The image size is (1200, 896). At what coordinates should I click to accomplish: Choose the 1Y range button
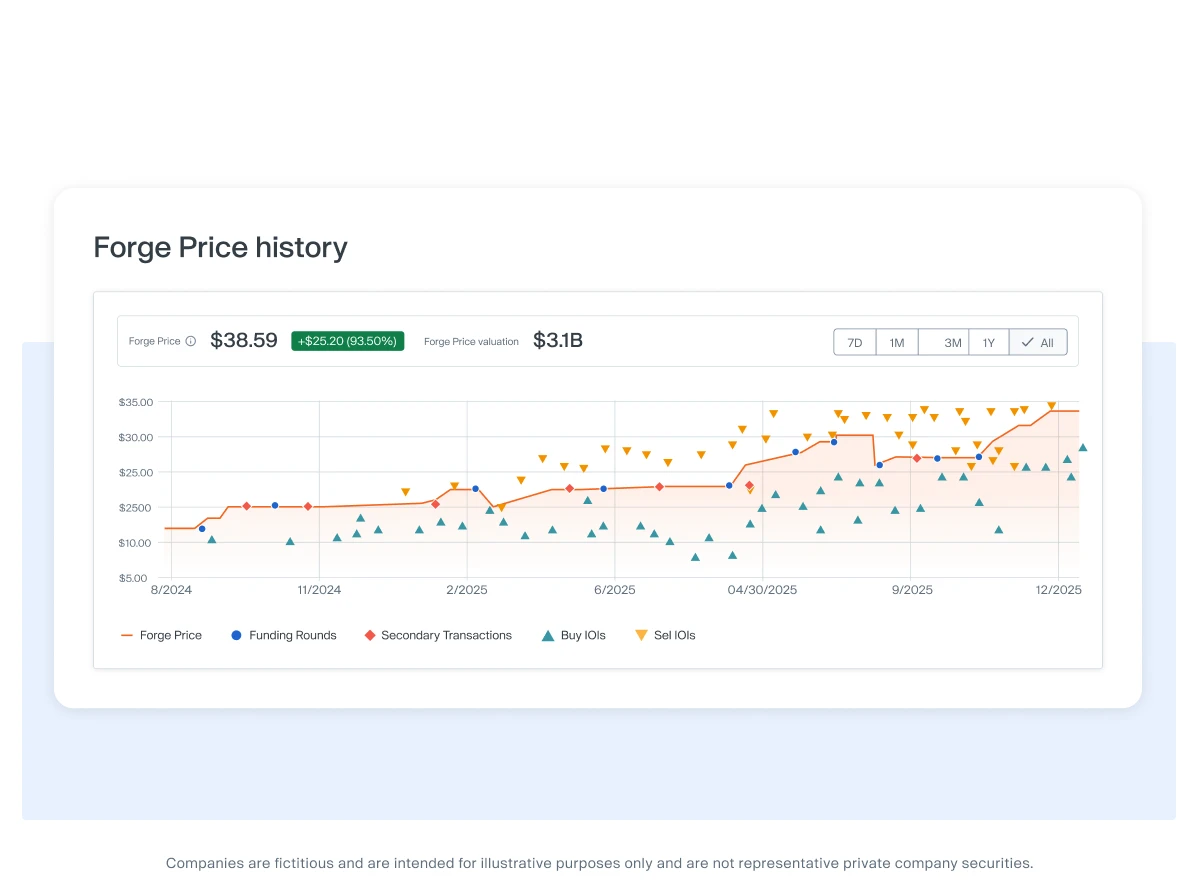coord(988,342)
